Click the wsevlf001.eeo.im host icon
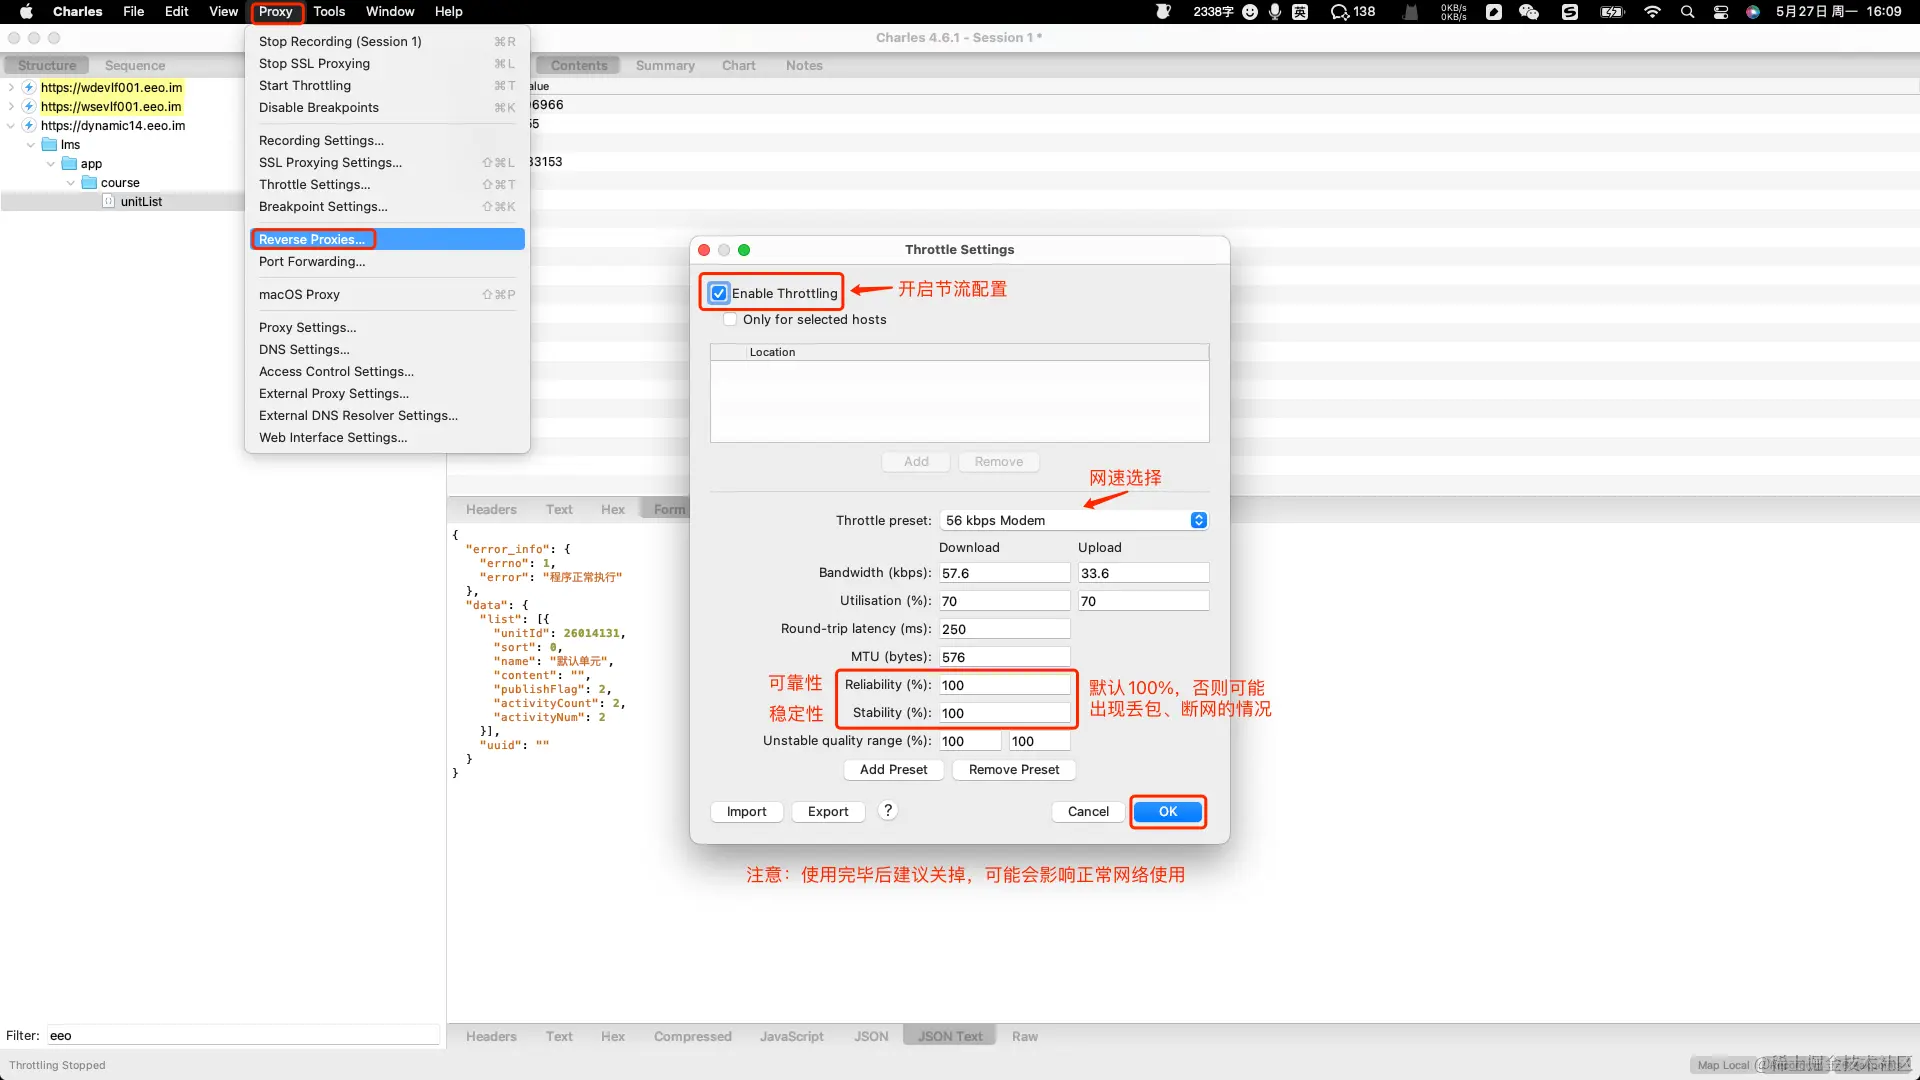 tap(29, 106)
